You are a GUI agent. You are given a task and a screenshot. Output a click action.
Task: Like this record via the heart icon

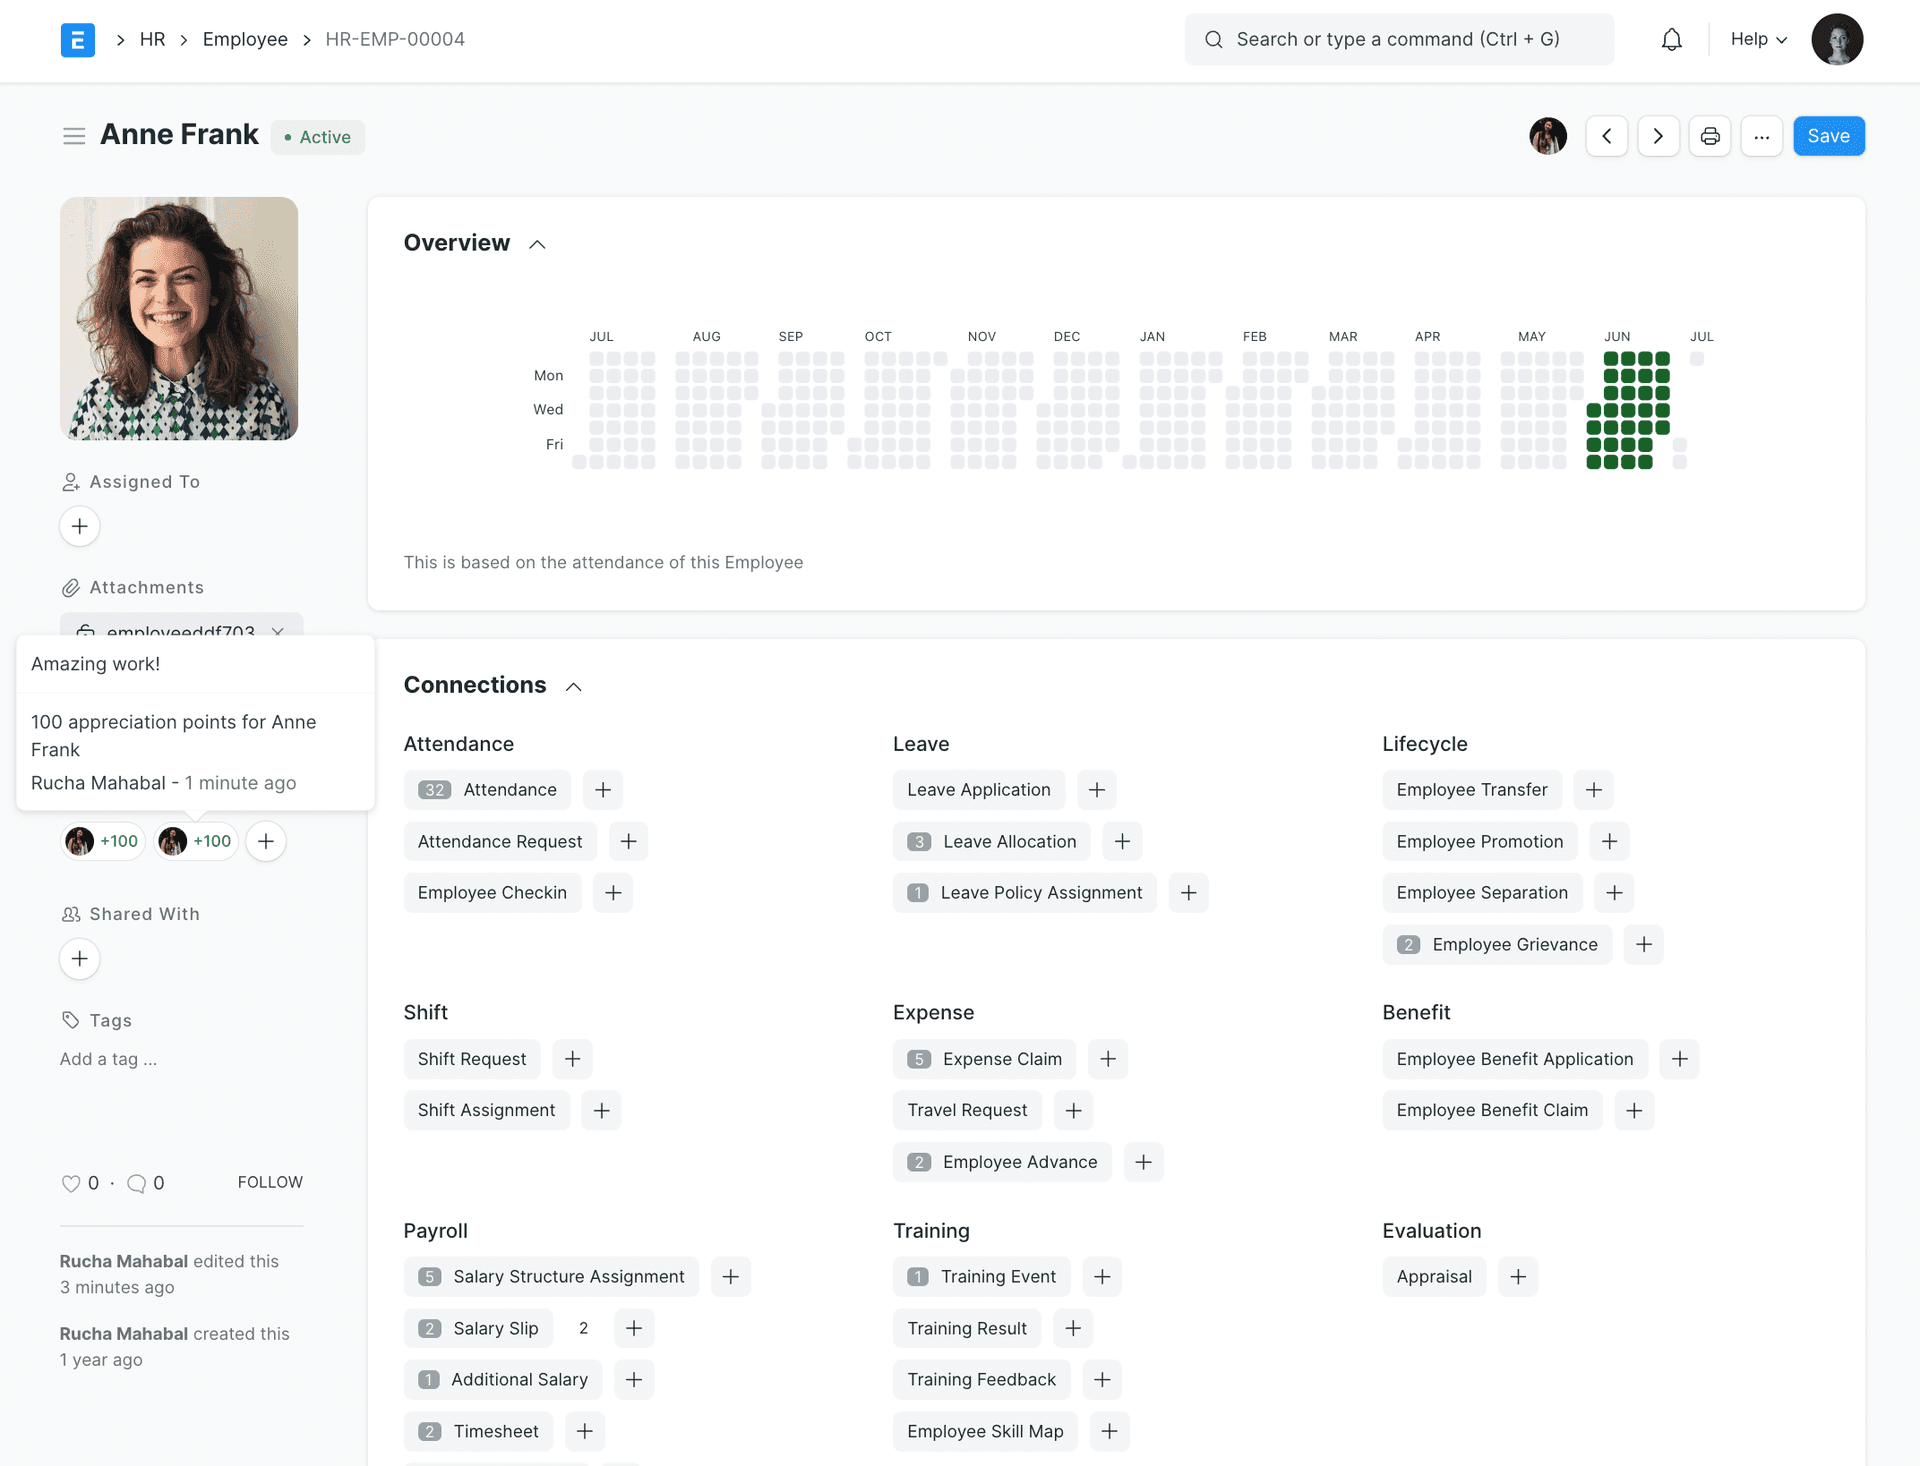(x=70, y=1182)
